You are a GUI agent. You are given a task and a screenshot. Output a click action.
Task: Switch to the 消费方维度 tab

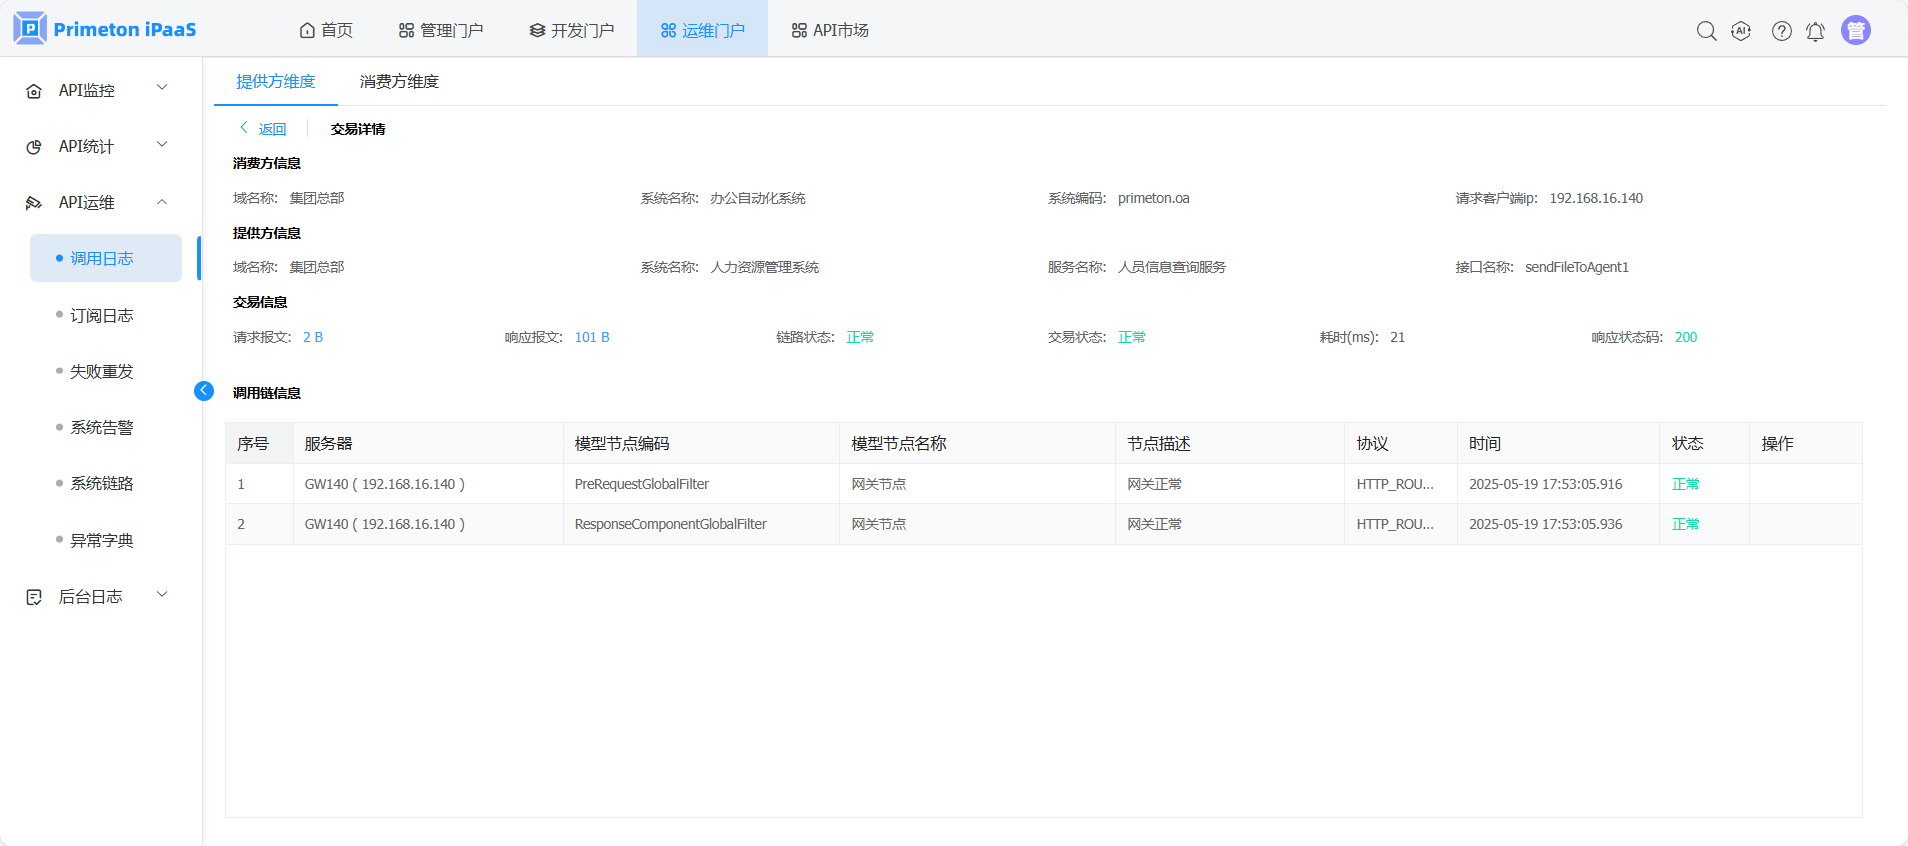tap(399, 82)
